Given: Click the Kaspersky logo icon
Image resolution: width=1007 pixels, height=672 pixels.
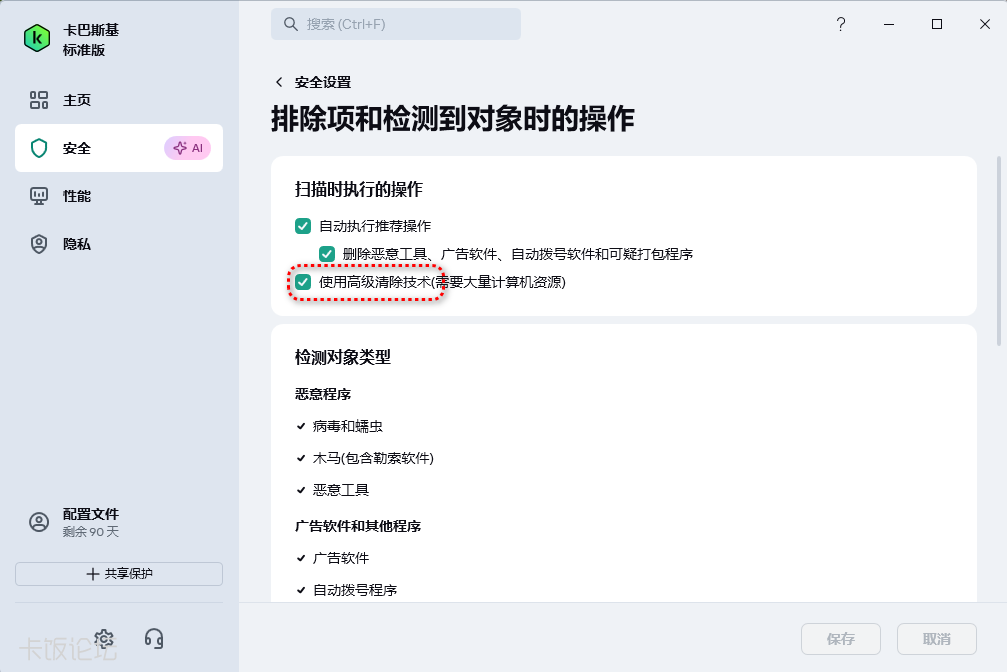Looking at the screenshot, I should click(37, 39).
